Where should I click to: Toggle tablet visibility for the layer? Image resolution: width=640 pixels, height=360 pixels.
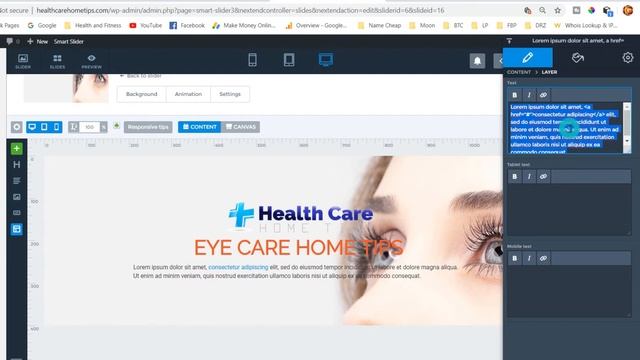(44, 127)
